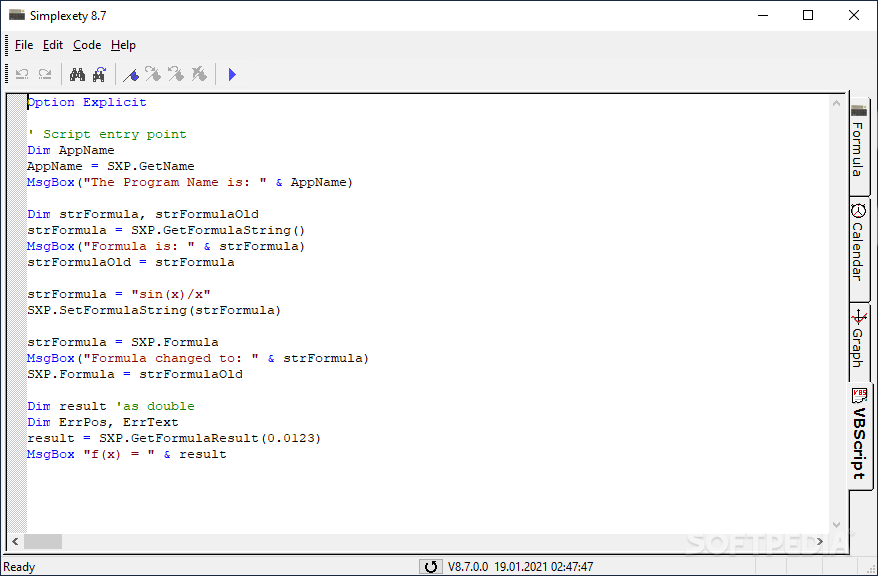
Task: Maximize the Simplexety window
Action: (808, 15)
